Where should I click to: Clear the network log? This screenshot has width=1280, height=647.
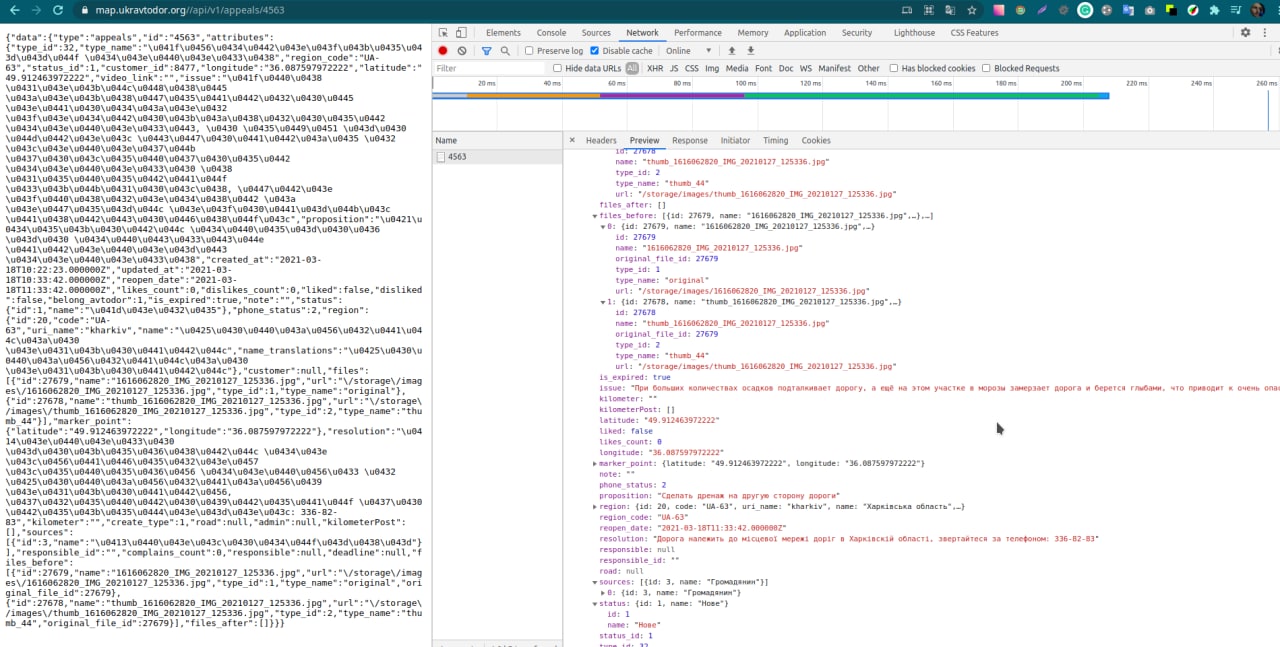[462, 51]
